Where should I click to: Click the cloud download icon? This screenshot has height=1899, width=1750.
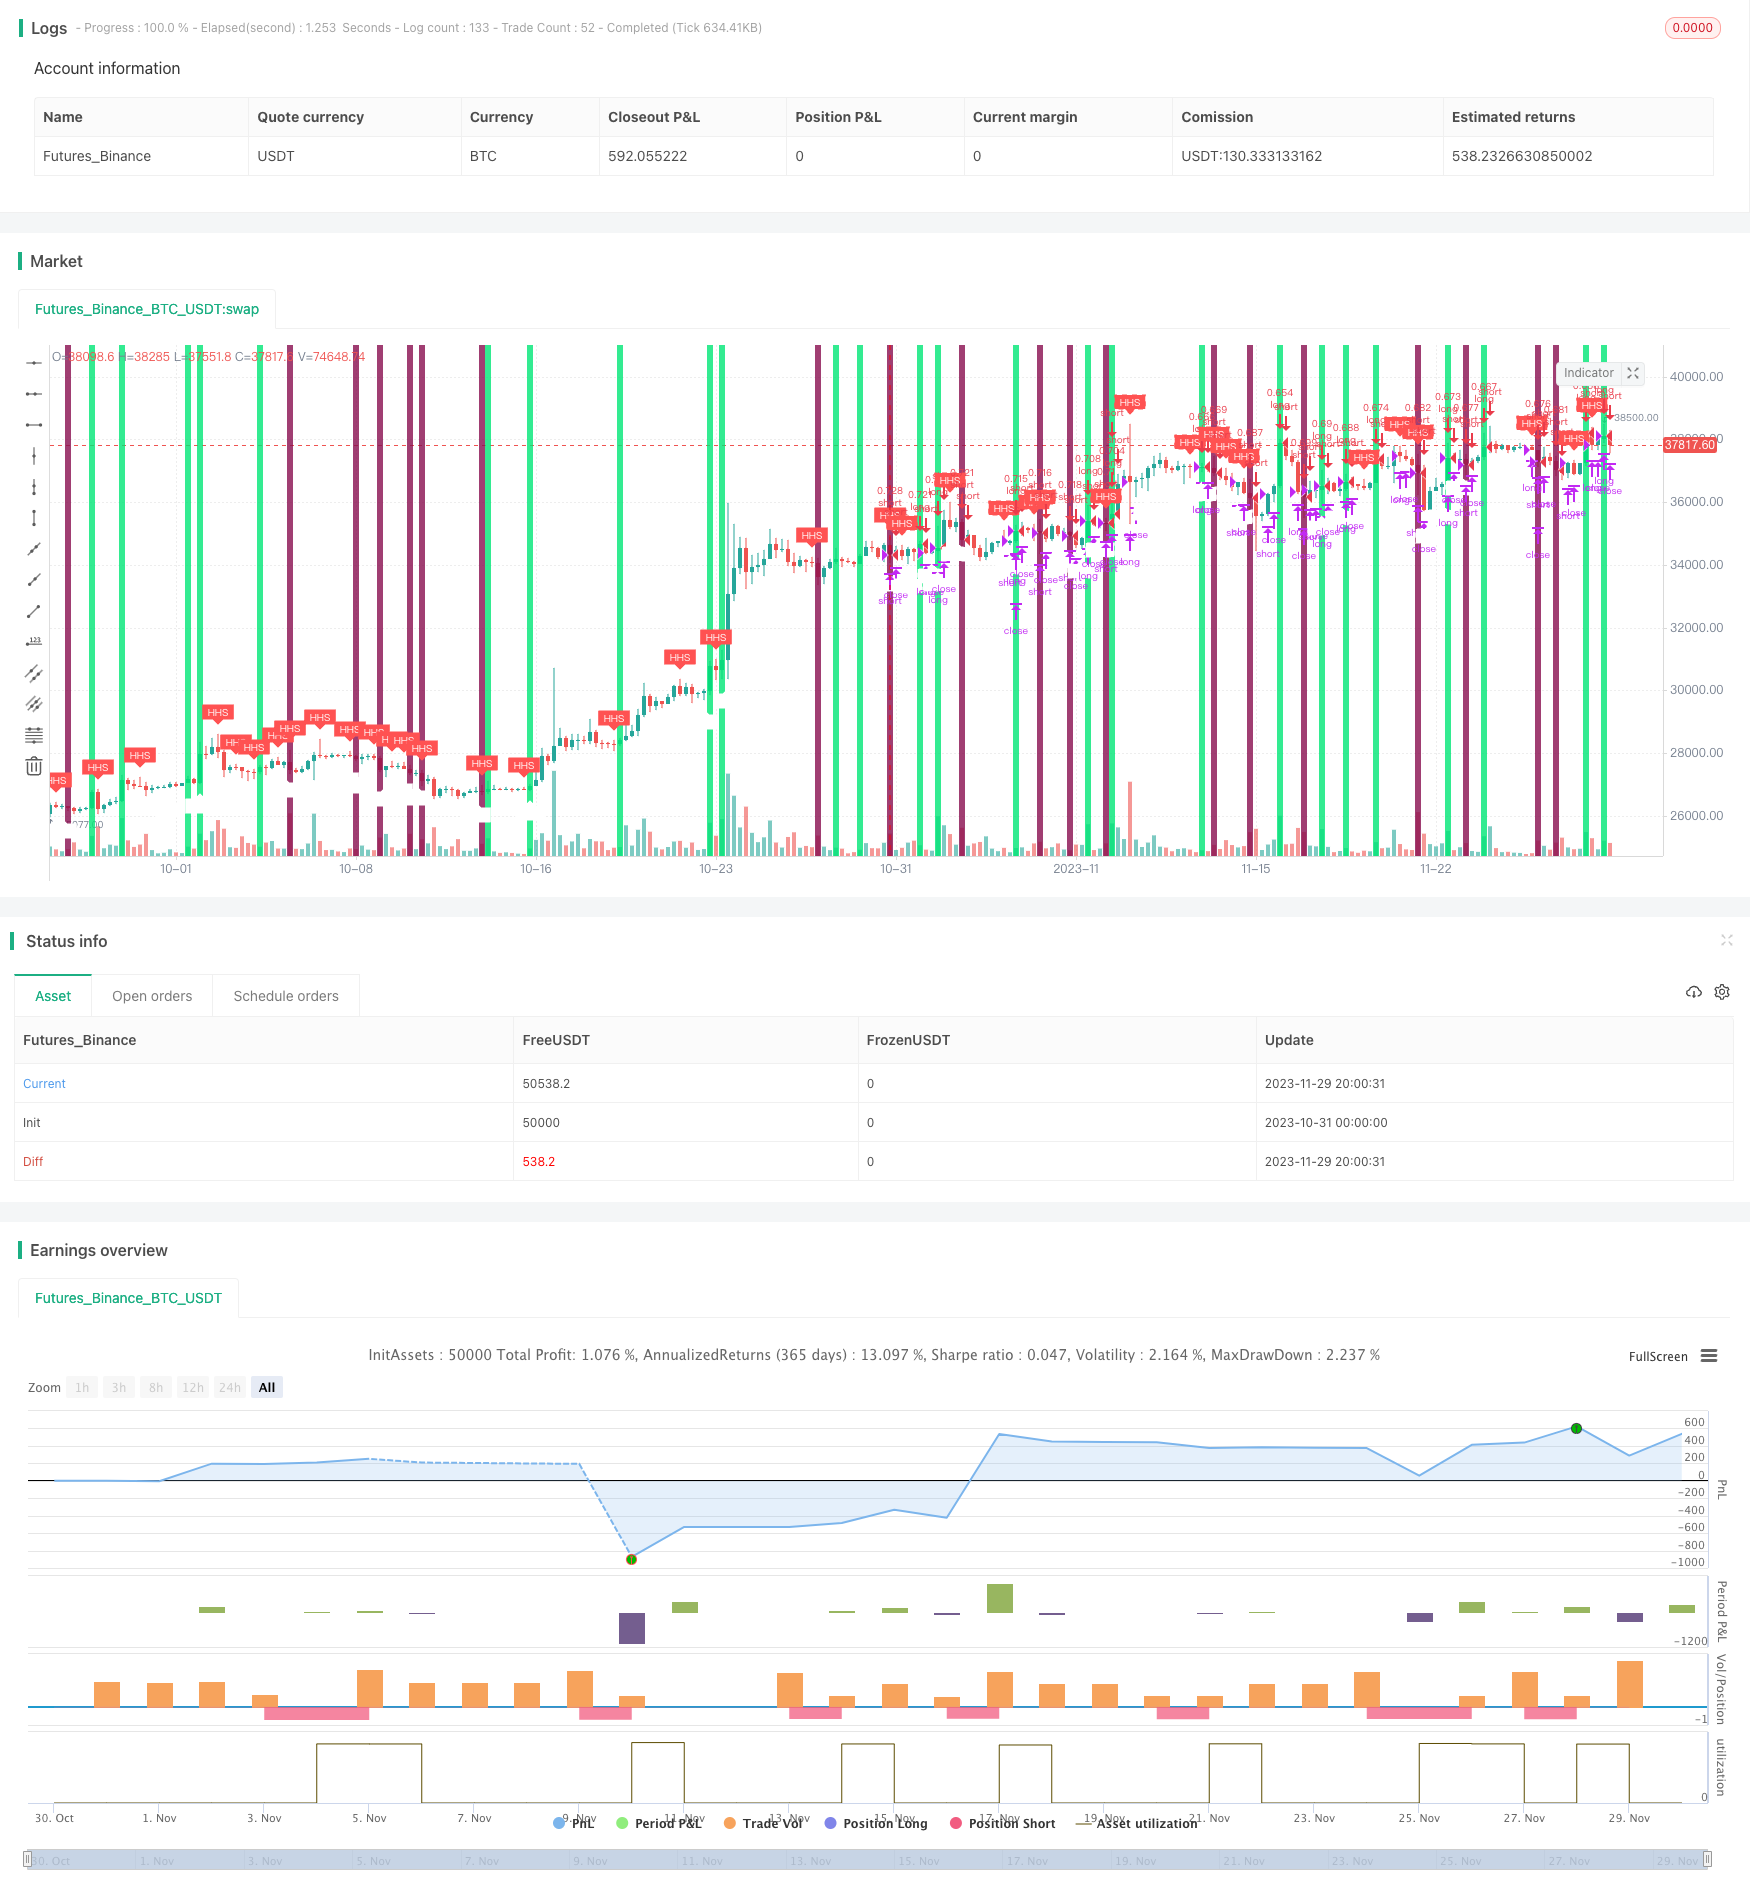[1693, 992]
